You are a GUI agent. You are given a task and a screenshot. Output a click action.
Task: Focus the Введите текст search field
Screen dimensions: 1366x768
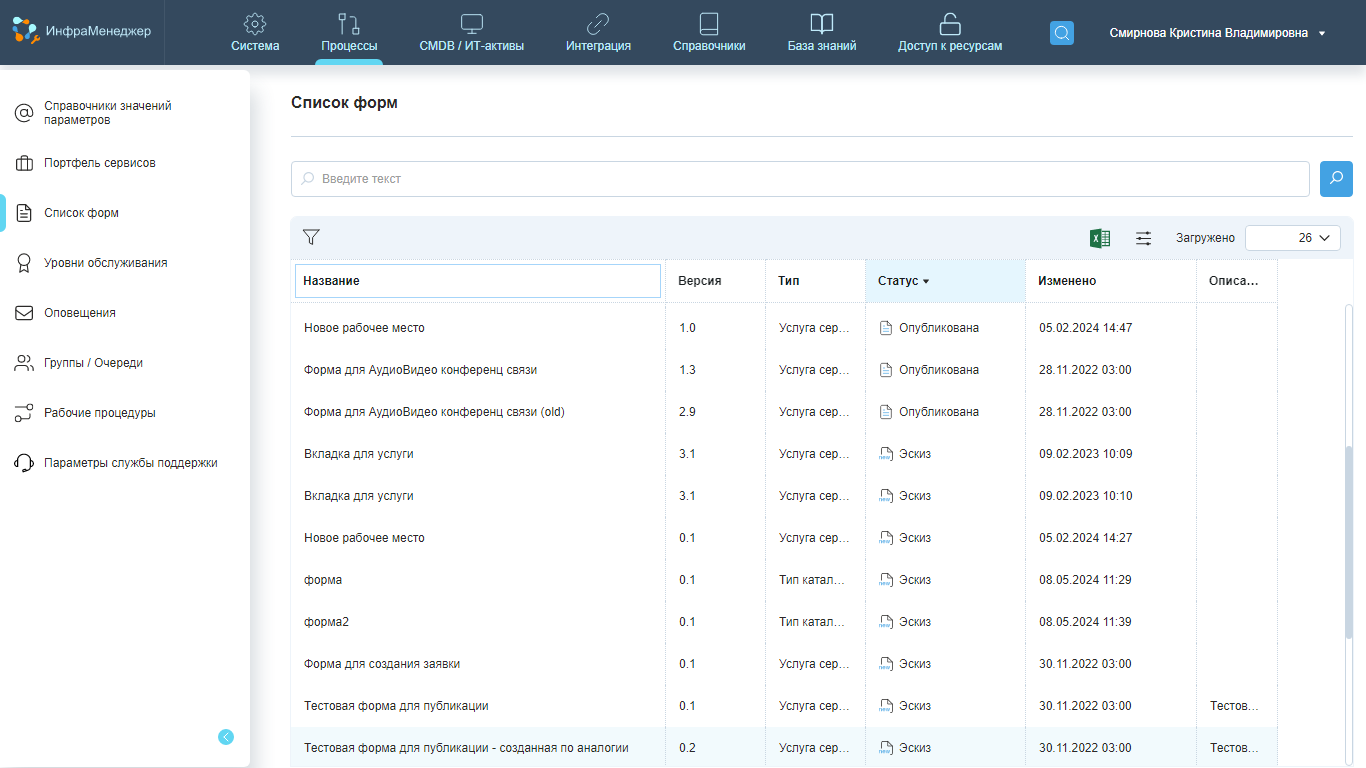800,179
